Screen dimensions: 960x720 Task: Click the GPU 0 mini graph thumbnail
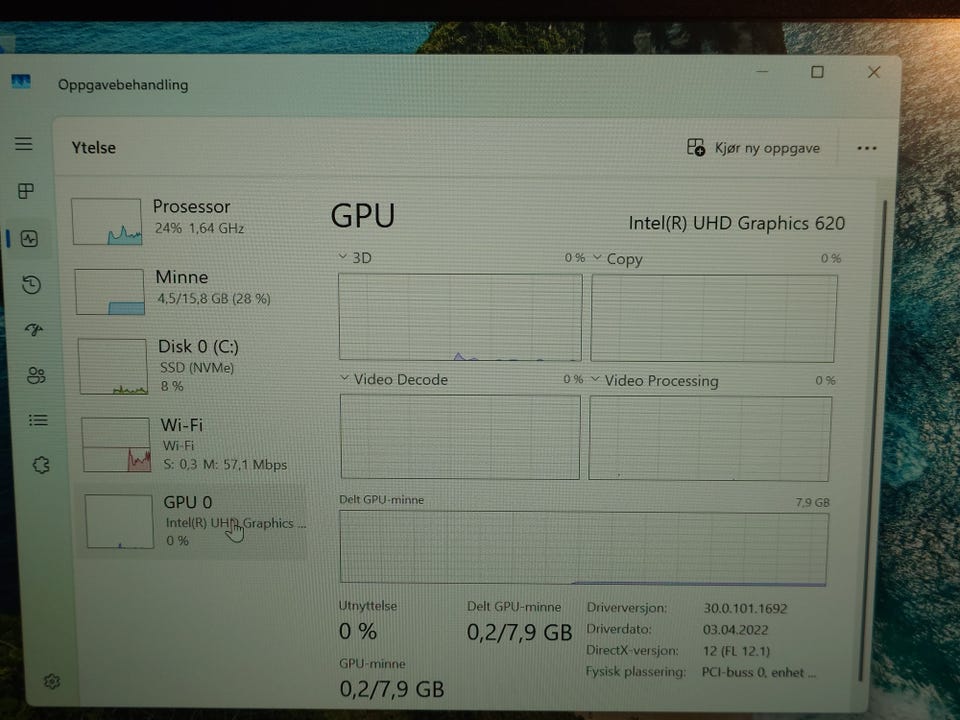coord(119,522)
